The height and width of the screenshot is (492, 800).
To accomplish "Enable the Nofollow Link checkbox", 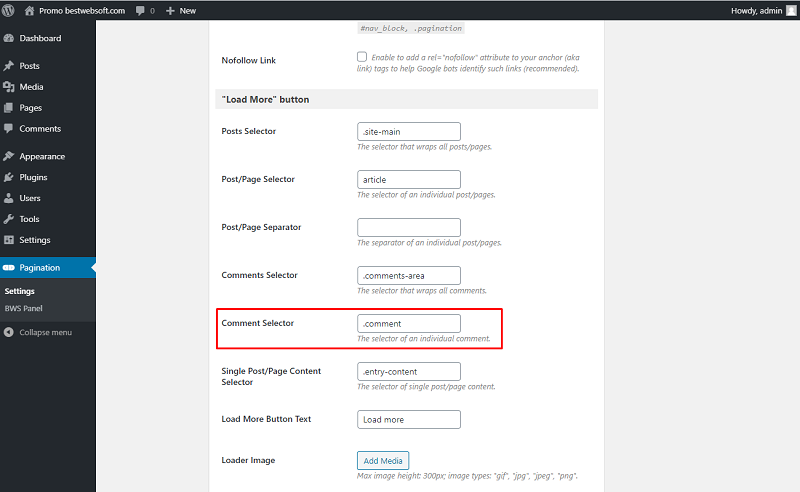I will pos(362,57).
